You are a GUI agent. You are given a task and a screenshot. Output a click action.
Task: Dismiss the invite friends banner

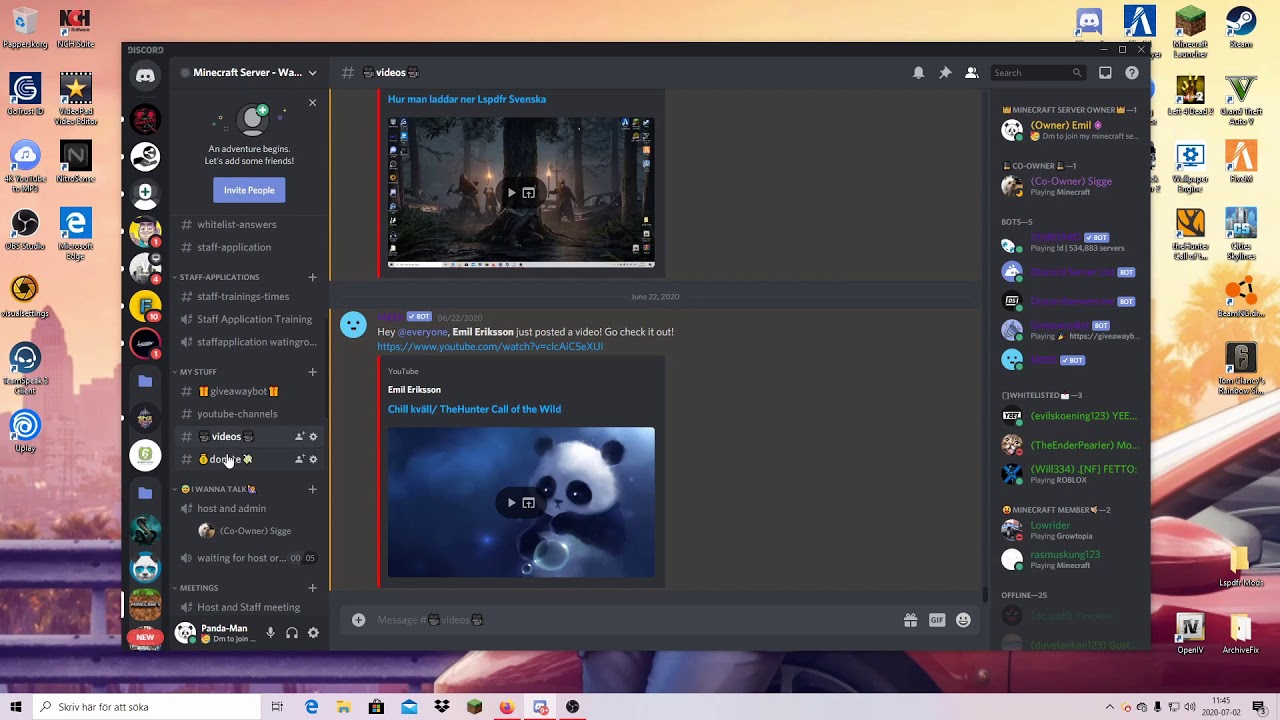click(x=312, y=102)
